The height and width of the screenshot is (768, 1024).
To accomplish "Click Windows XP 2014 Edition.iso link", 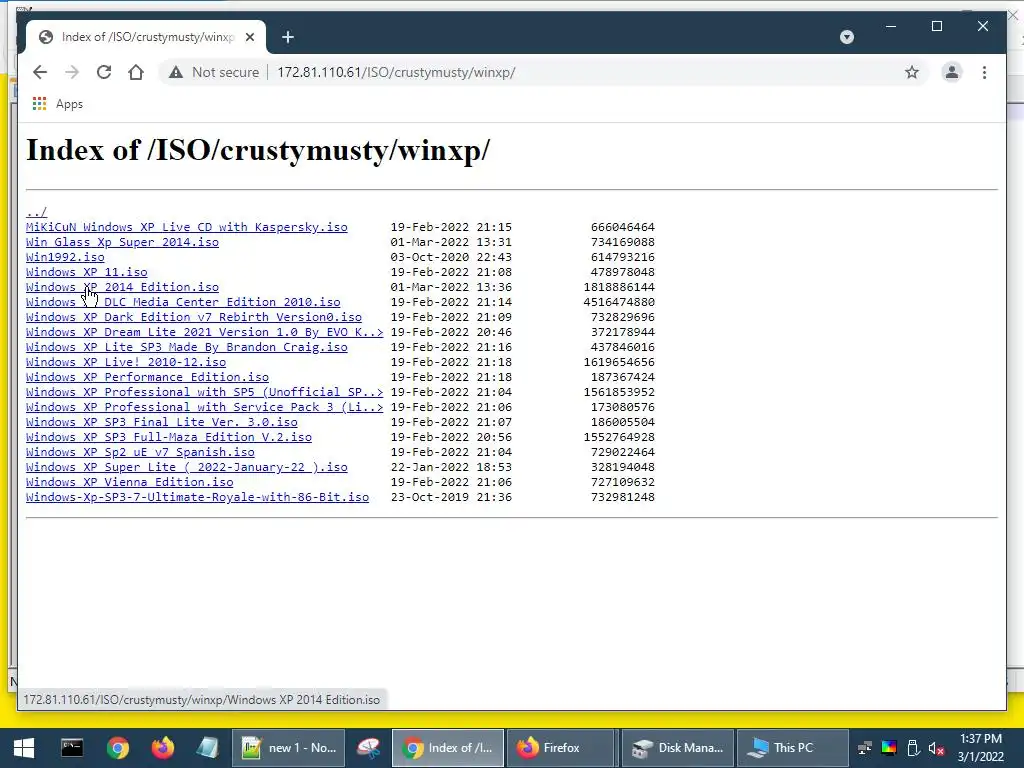I will pyautogui.click(x=122, y=287).
